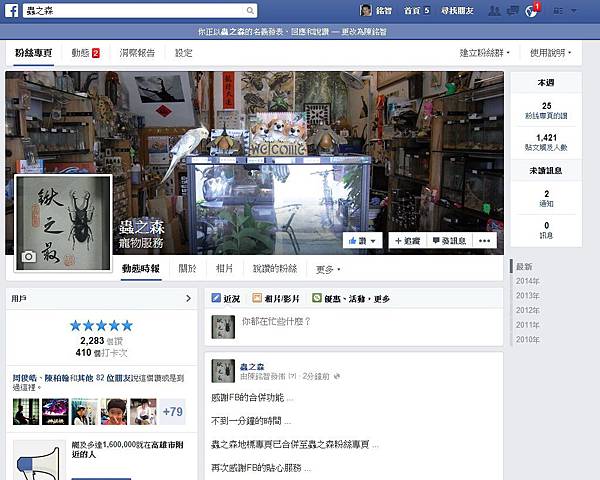
Task: Jump to 2011年 on timeline
Action: click(x=527, y=325)
